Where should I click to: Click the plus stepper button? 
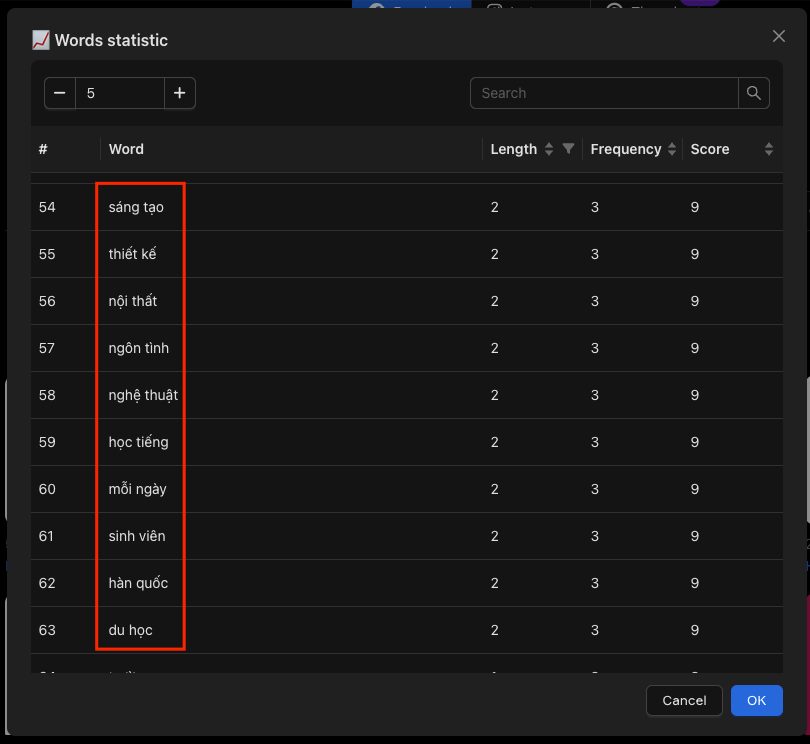pos(179,93)
